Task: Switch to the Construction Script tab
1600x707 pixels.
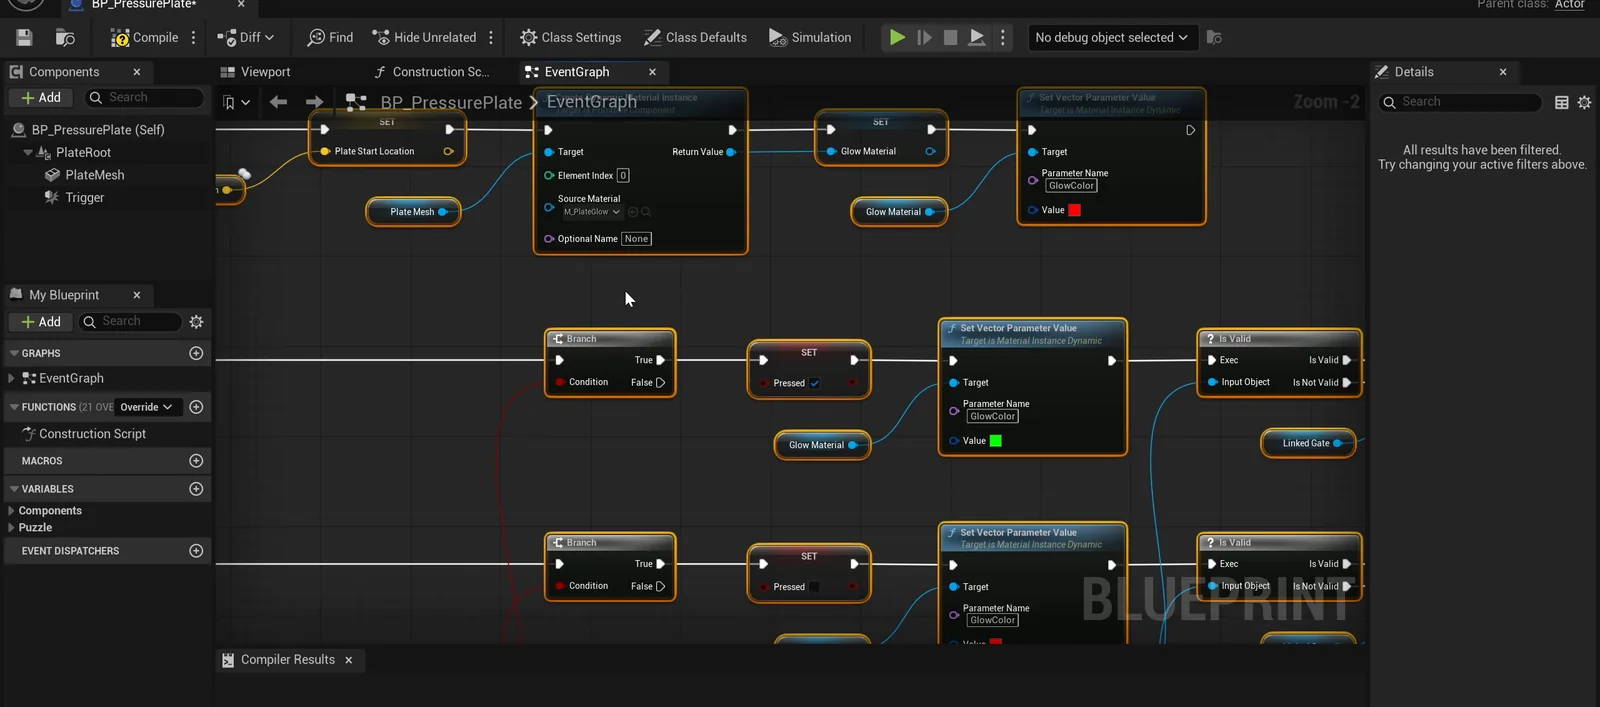Action: (x=431, y=72)
